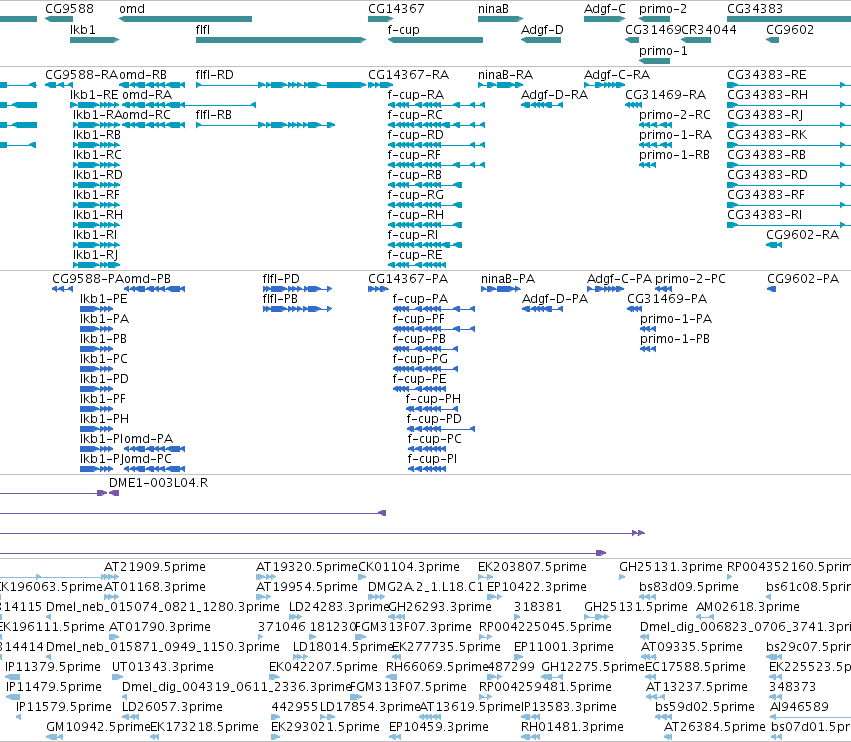The width and height of the screenshot is (851, 742).
Task: Select the bs83d09.5prime EST label
Action: pyautogui.click(x=689, y=587)
